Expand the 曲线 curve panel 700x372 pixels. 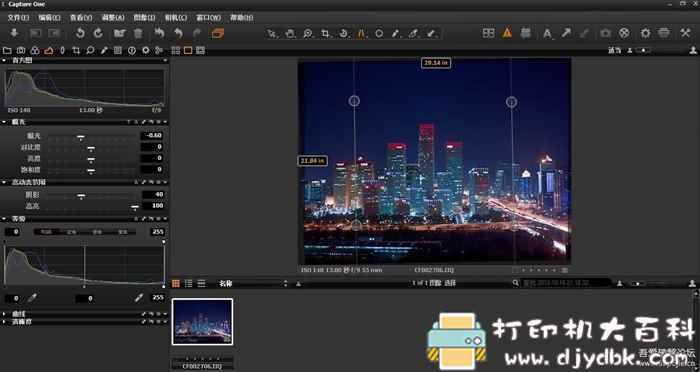pyautogui.click(x=4, y=314)
